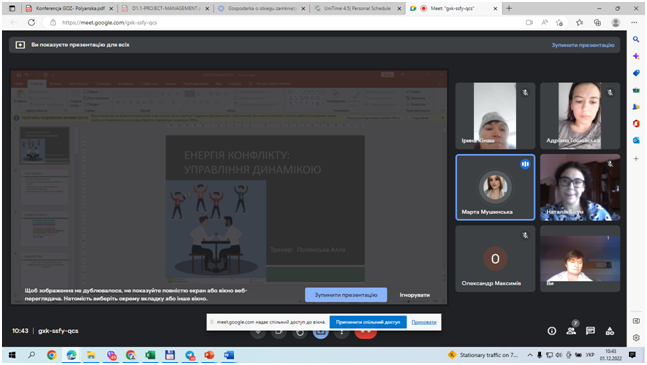Click the Приховати link in the sharing bar
The width and height of the screenshot is (647, 365).
click(x=424, y=322)
